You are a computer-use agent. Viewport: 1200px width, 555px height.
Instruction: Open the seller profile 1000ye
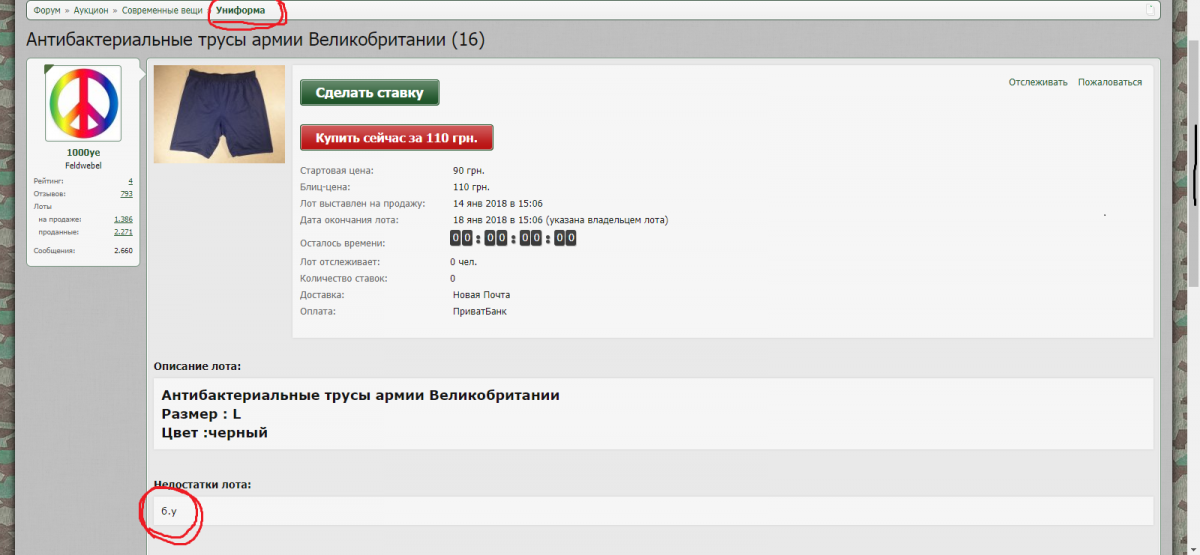83,152
